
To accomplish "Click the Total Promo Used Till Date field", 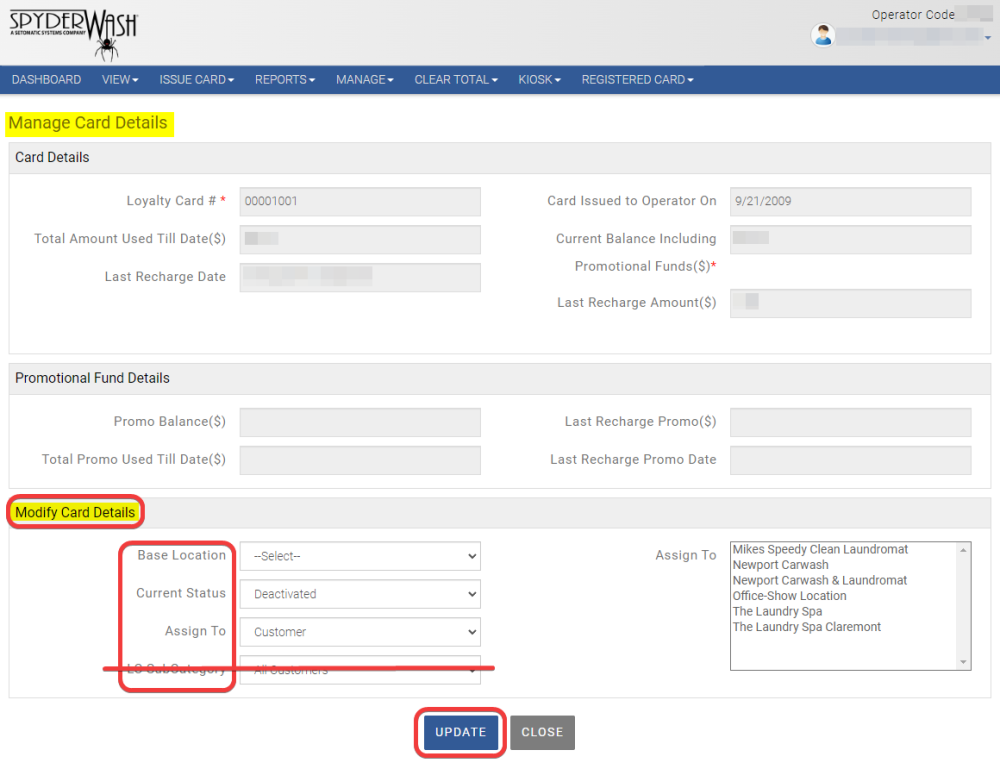I will click(x=360, y=460).
